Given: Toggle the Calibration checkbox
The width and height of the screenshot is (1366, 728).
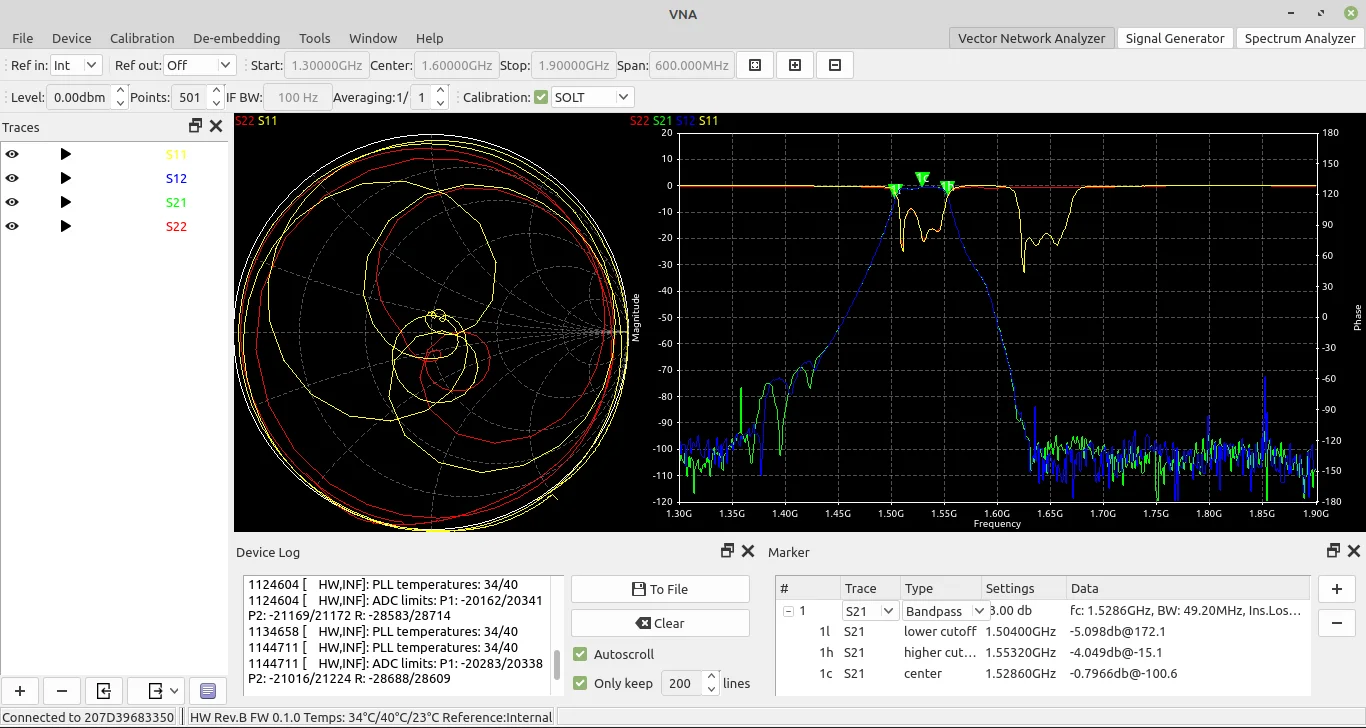Looking at the screenshot, I should coord(541,97).
